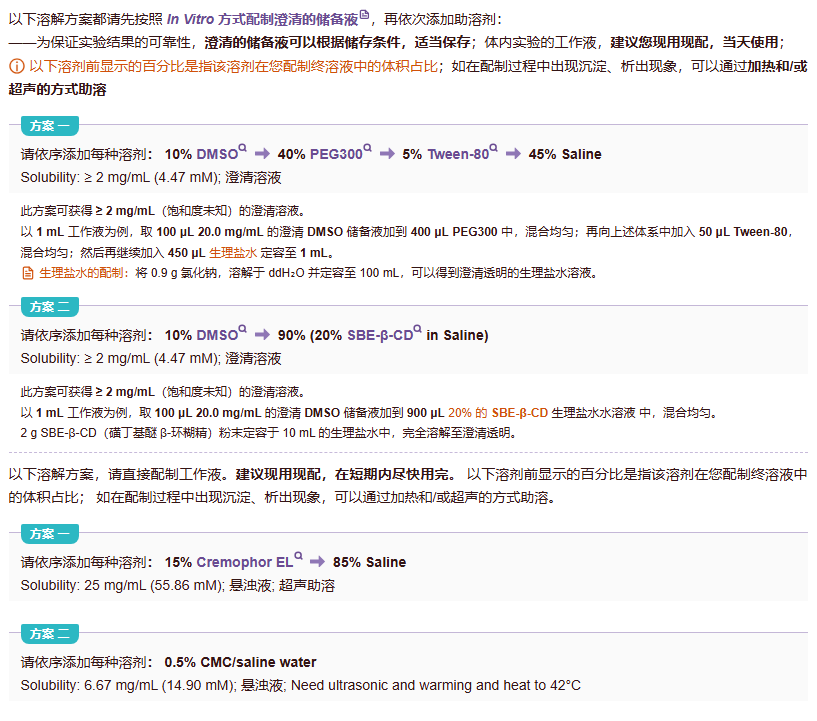This screenshot has height=721, width=817.
Task: Click search icon beside DMSO in 方案二
Action: tap(242, 329)
